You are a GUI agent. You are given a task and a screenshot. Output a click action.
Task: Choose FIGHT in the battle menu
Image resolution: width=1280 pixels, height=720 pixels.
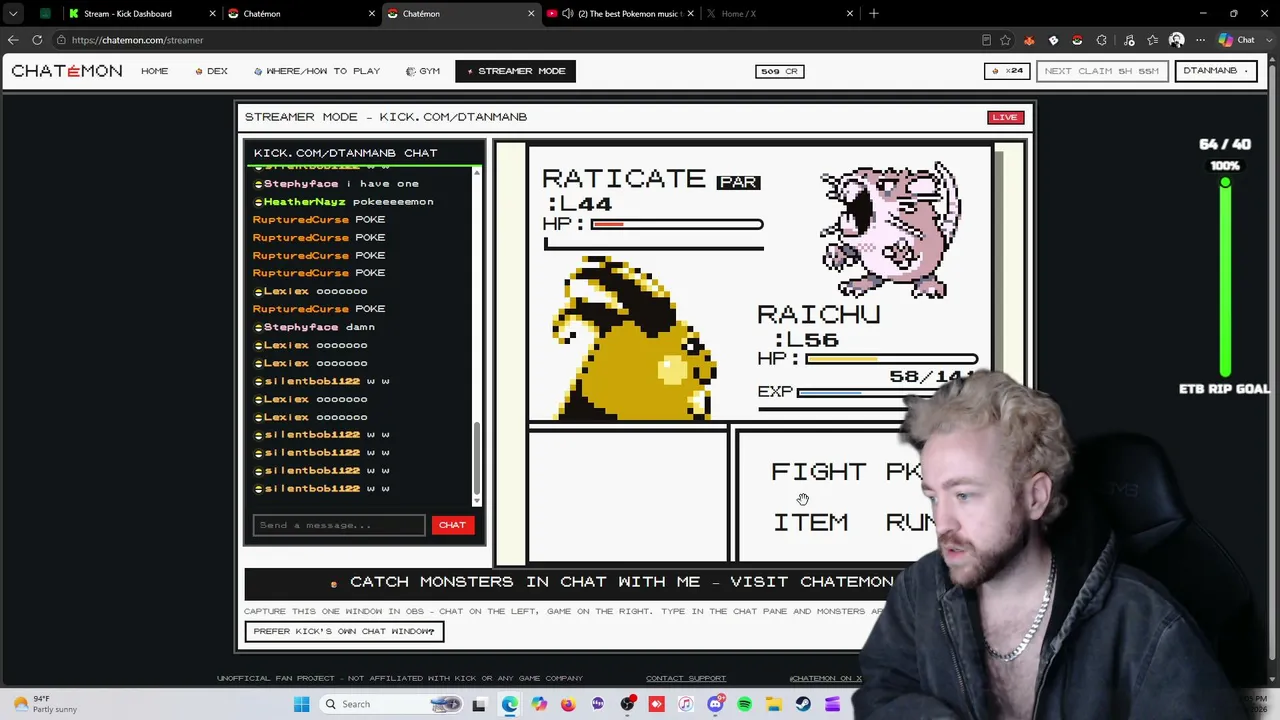point(818,471)
